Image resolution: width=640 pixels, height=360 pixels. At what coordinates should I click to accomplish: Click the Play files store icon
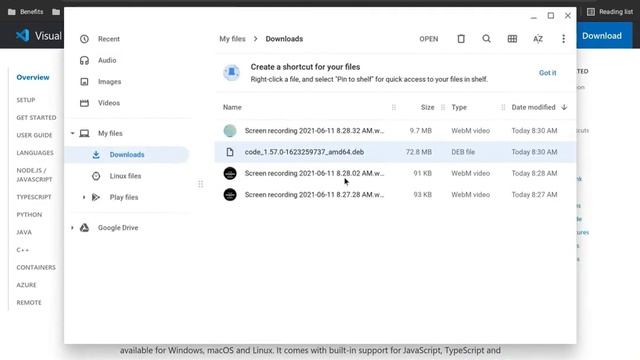click(96, 197)
